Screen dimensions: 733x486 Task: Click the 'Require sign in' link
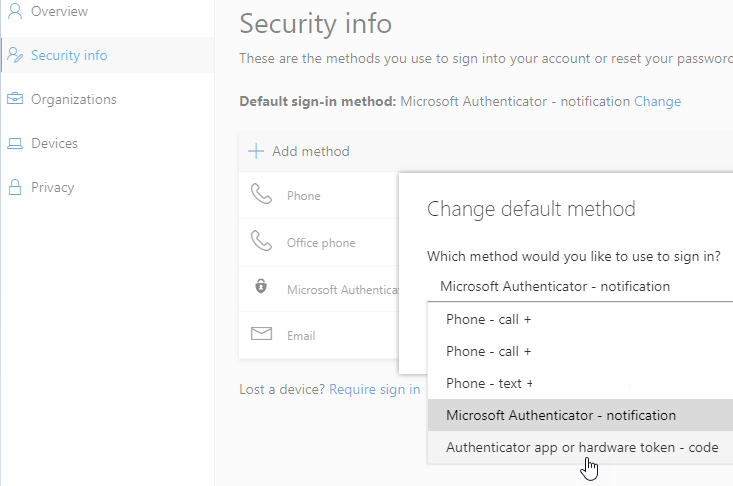pos(374,389)
